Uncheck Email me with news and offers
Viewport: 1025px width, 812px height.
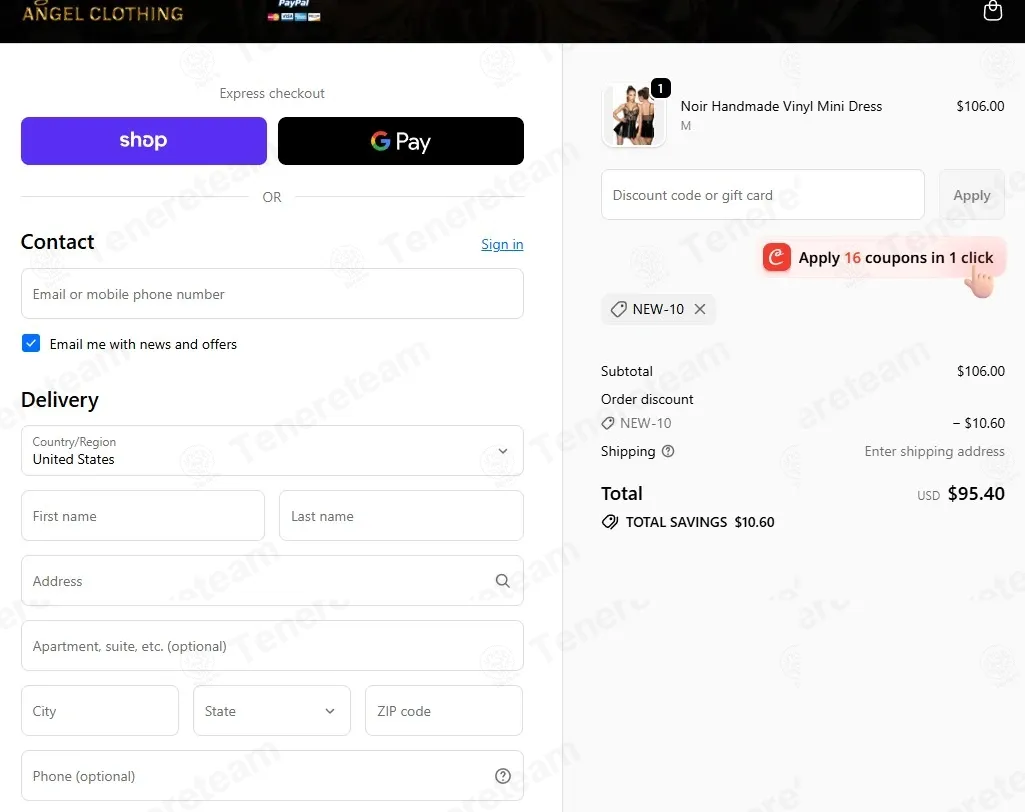click(x=31, y=343)
